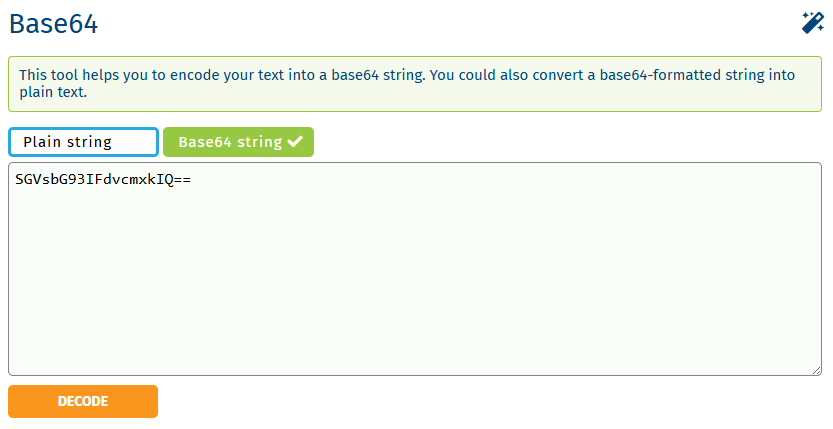Grab the corner grip of the textarea
The image size is (833, 429).
coord(816,370)
